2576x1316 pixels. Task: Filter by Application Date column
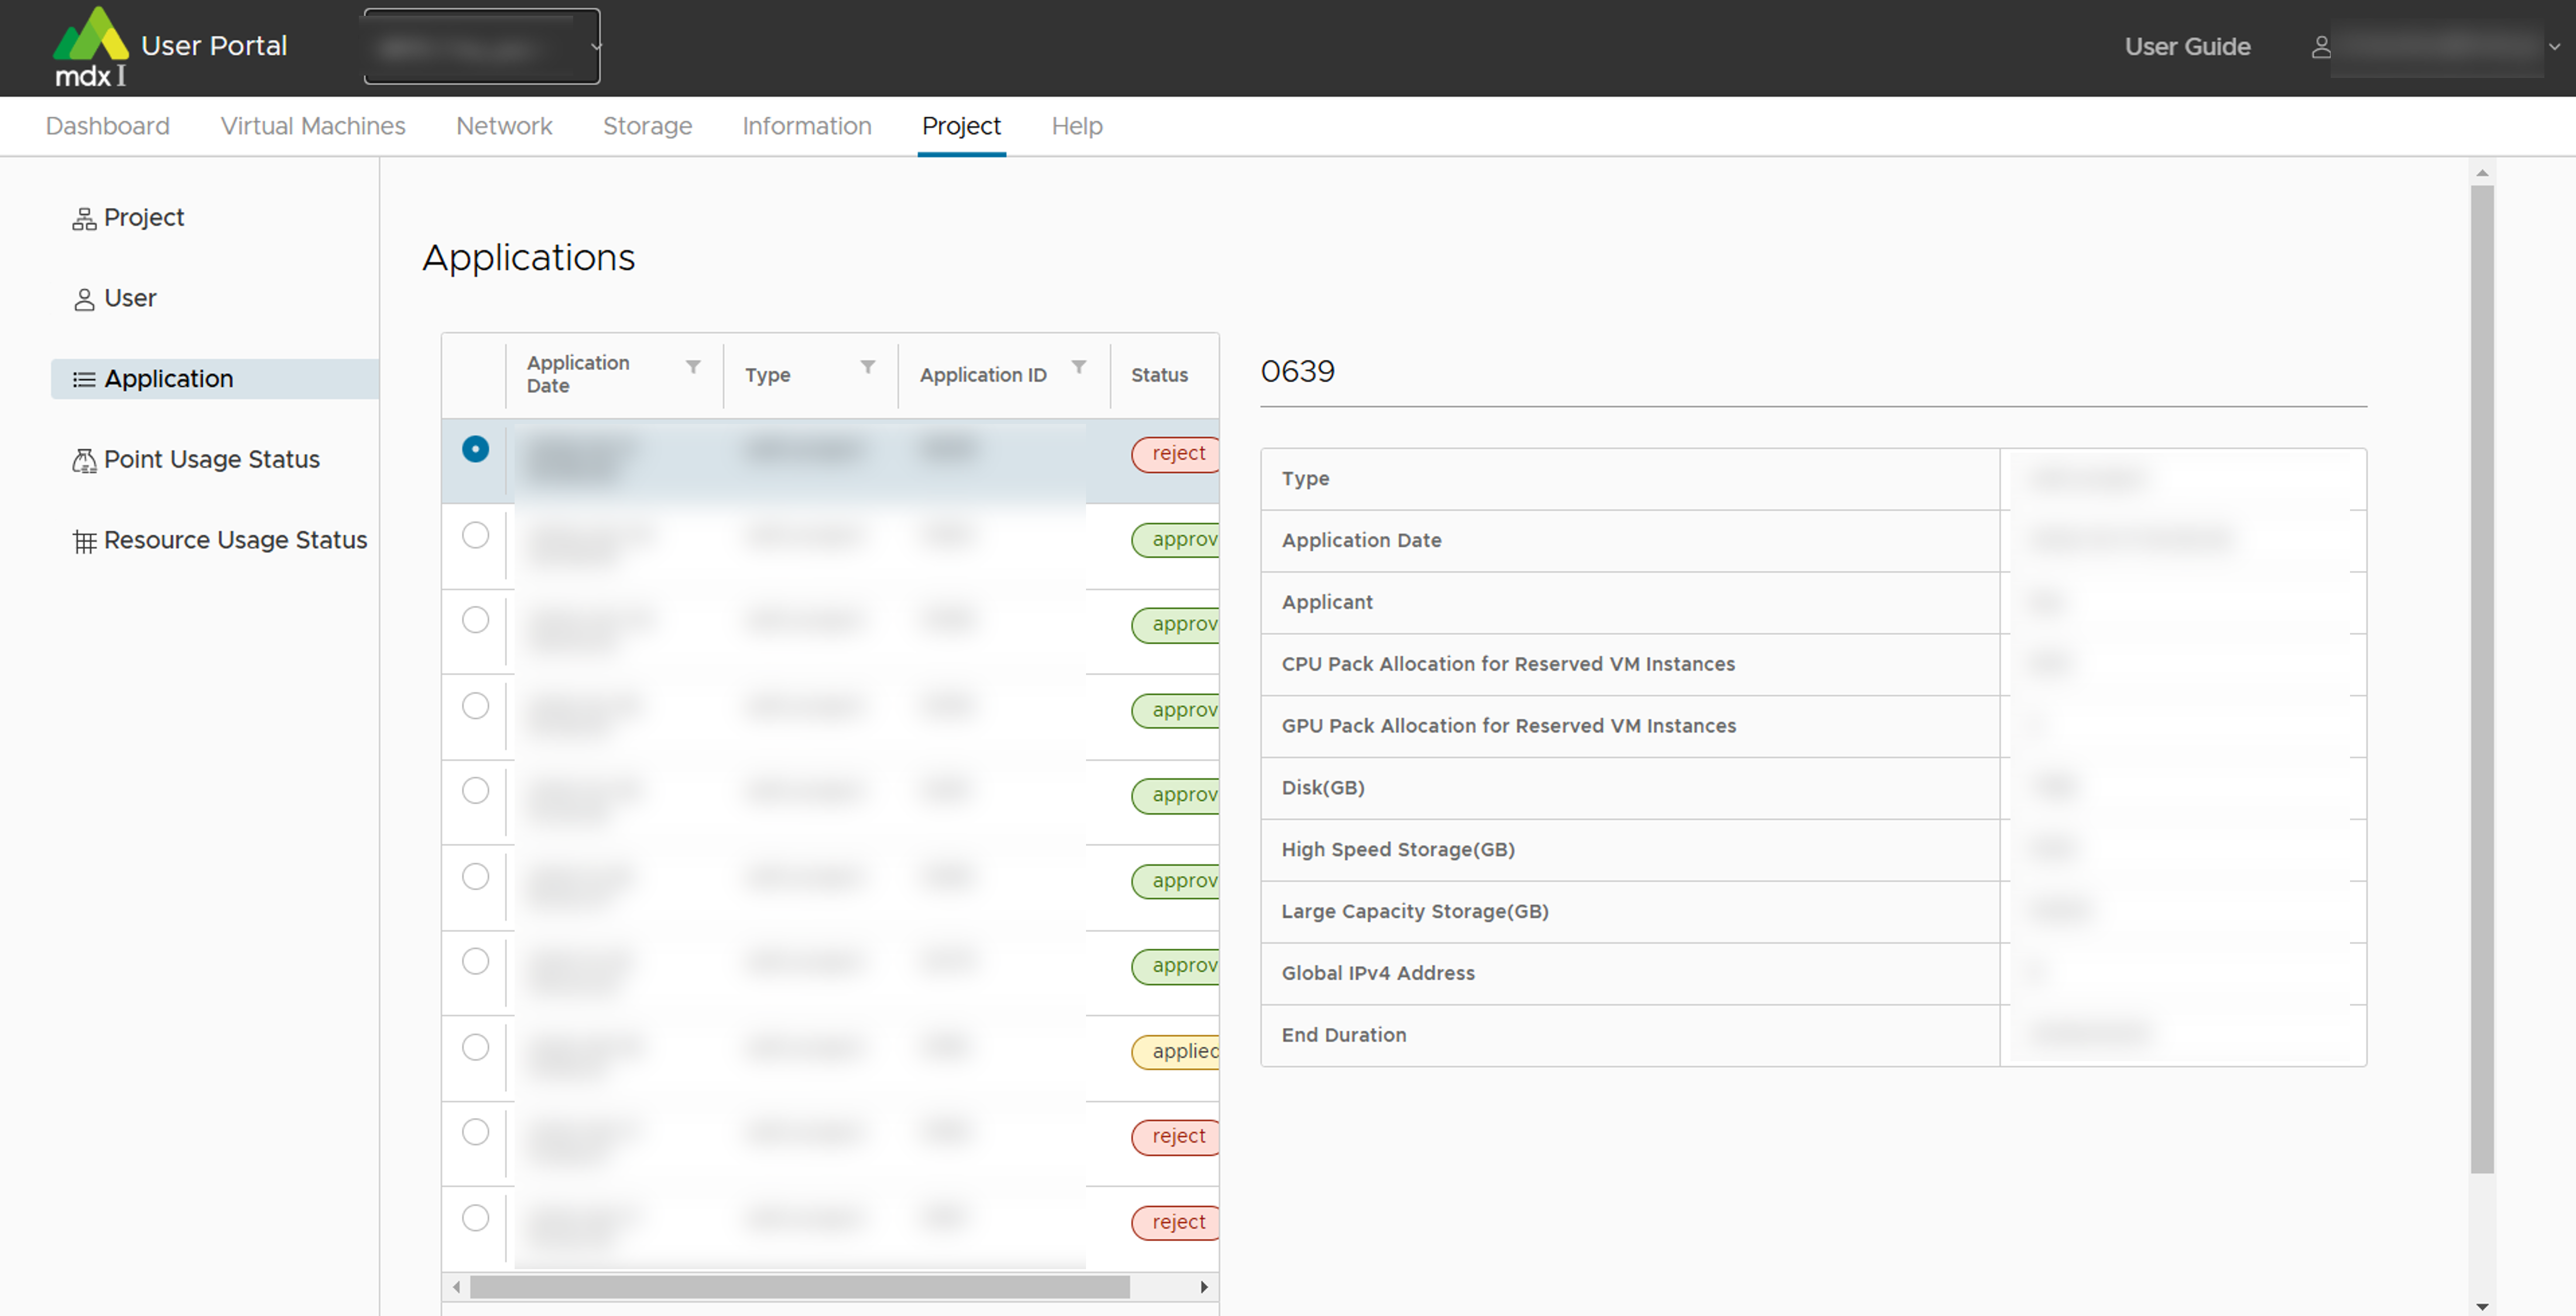click(693, 367)
